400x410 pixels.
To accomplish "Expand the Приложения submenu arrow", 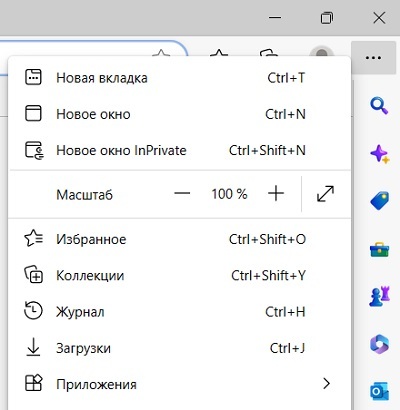I will click(326, 384).
